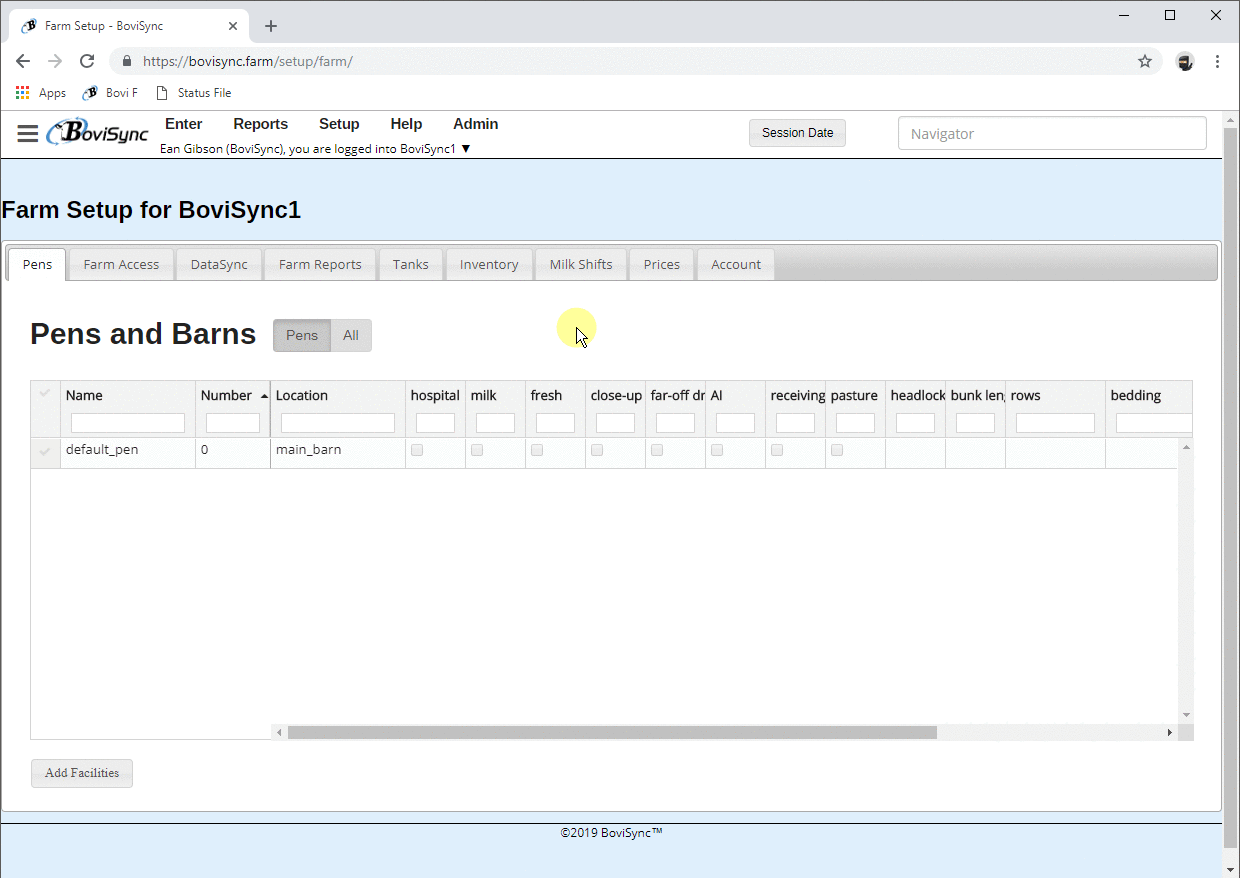This screenshot has width=1240, height=878.
Task: Toggle far-off dry checkbox for default_pen
Action: pos(657,450)
